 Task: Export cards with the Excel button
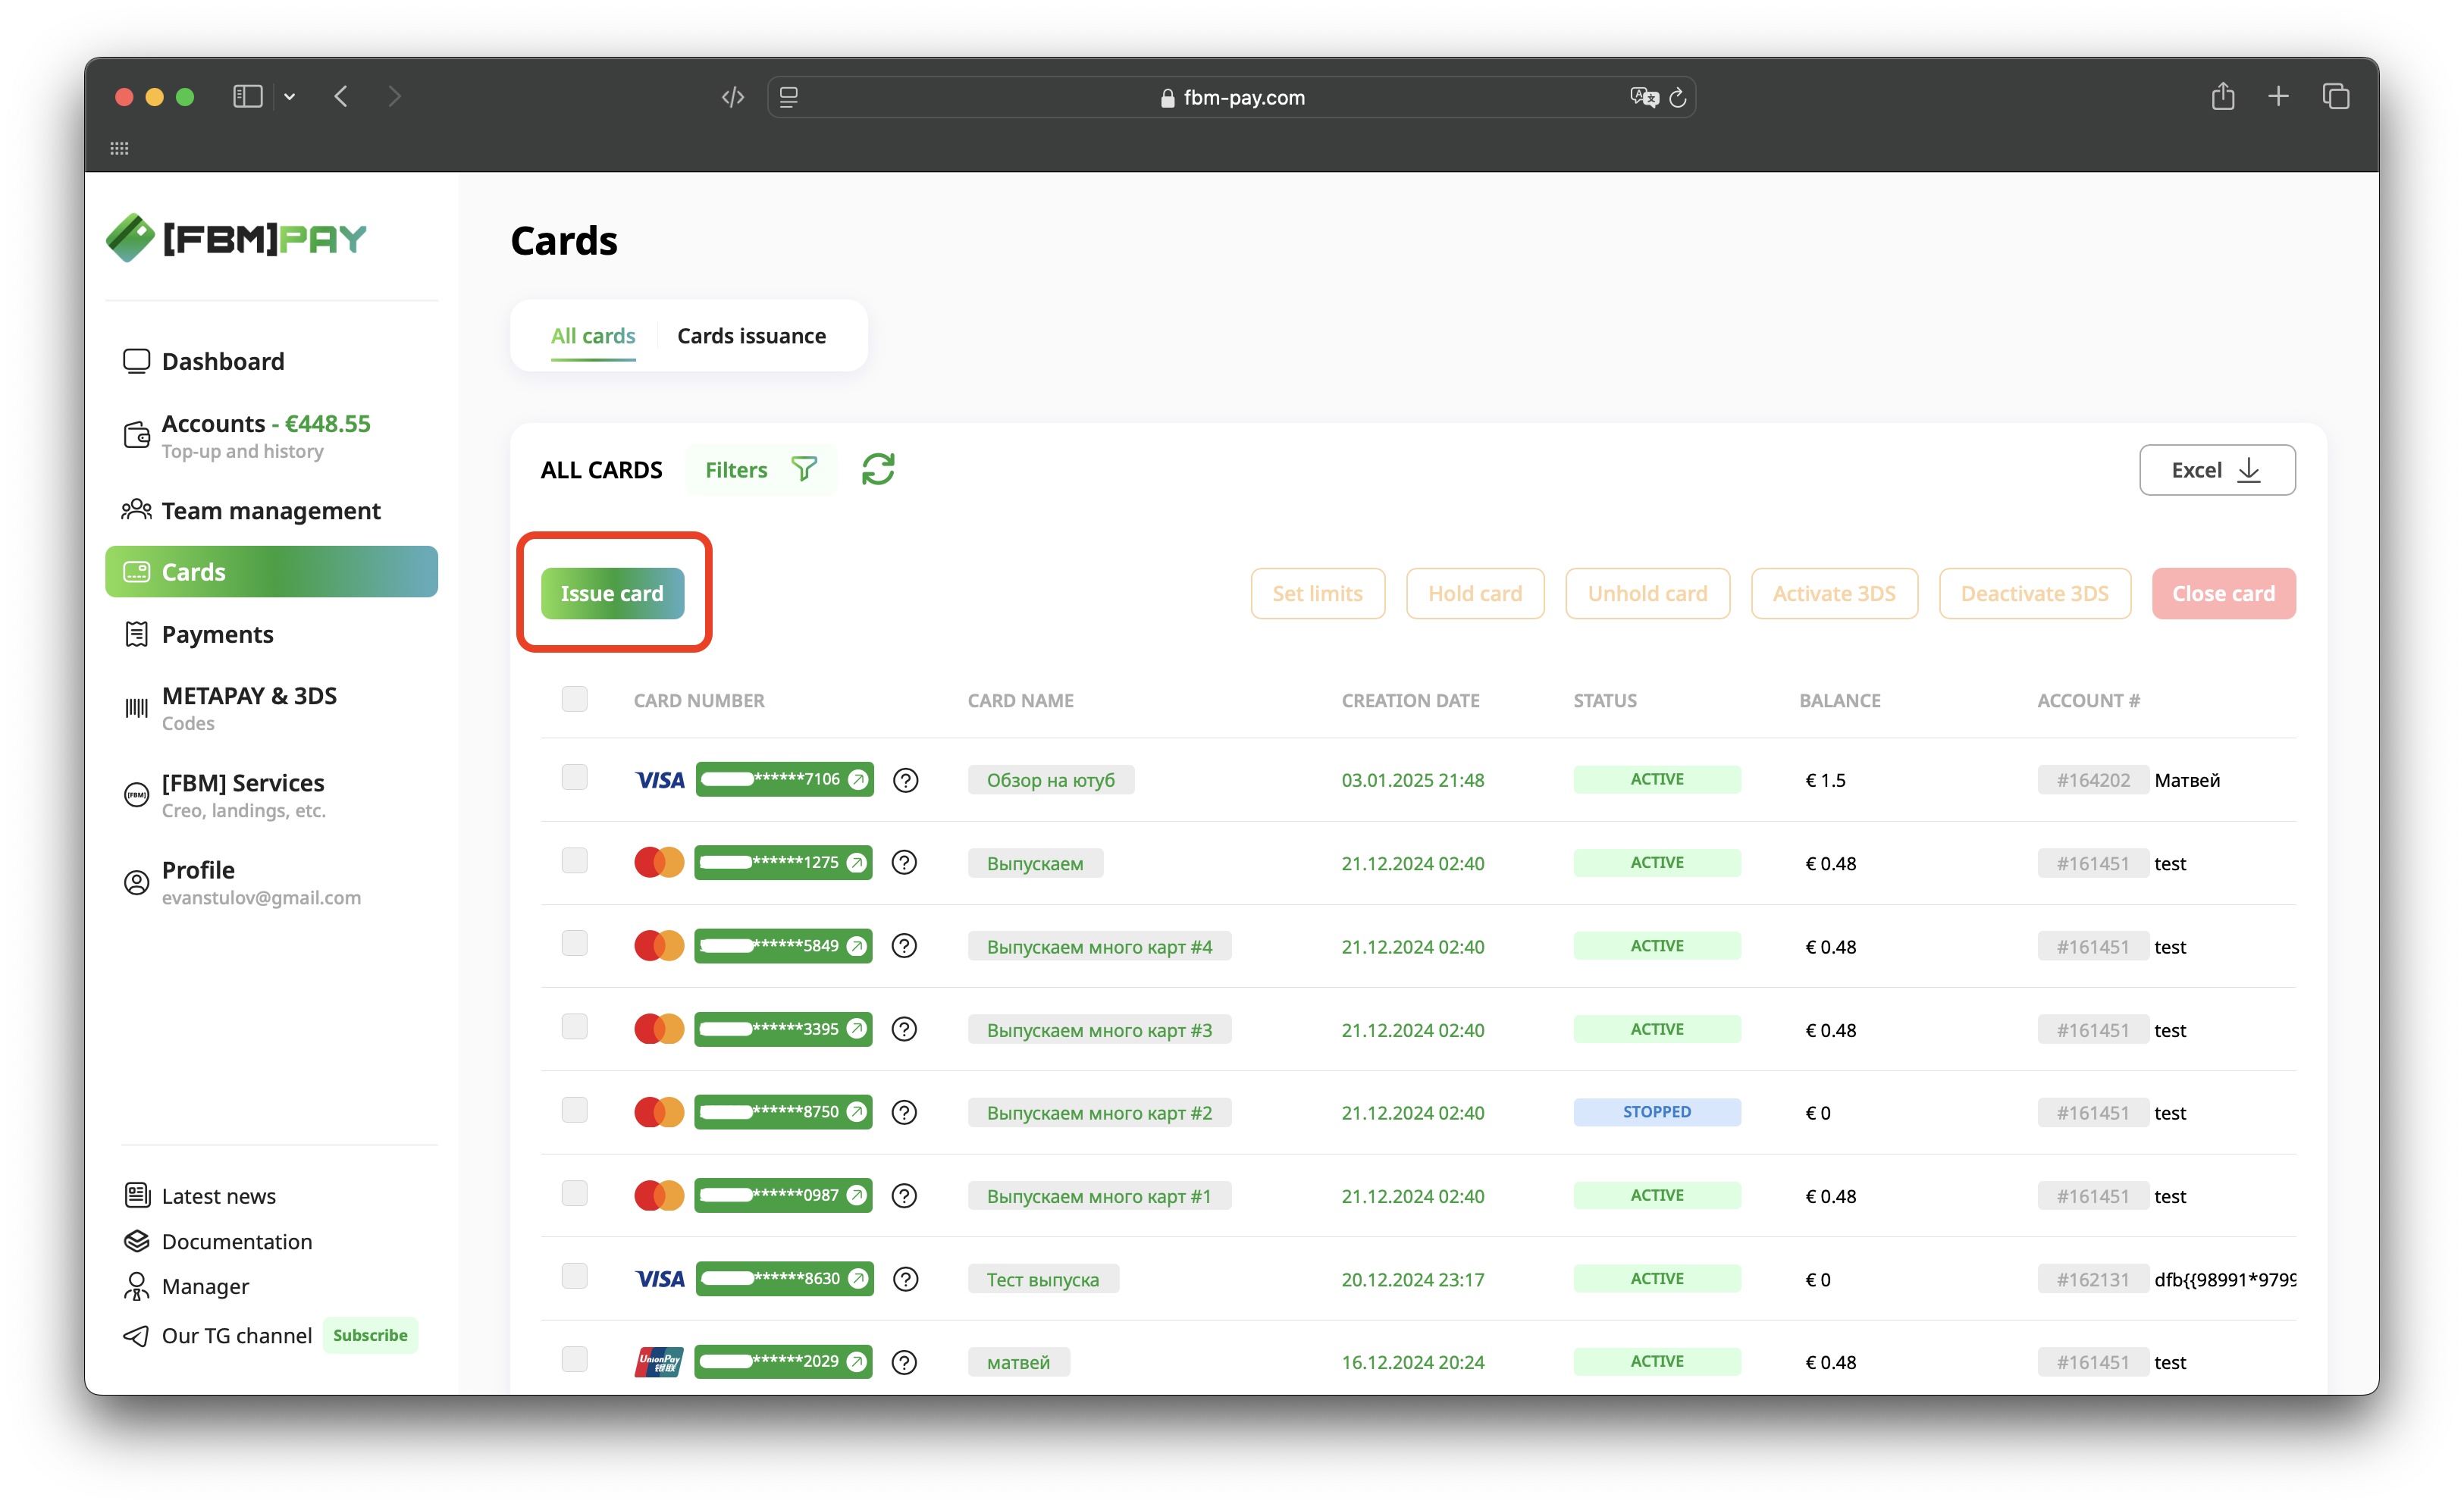point(2216,469)
